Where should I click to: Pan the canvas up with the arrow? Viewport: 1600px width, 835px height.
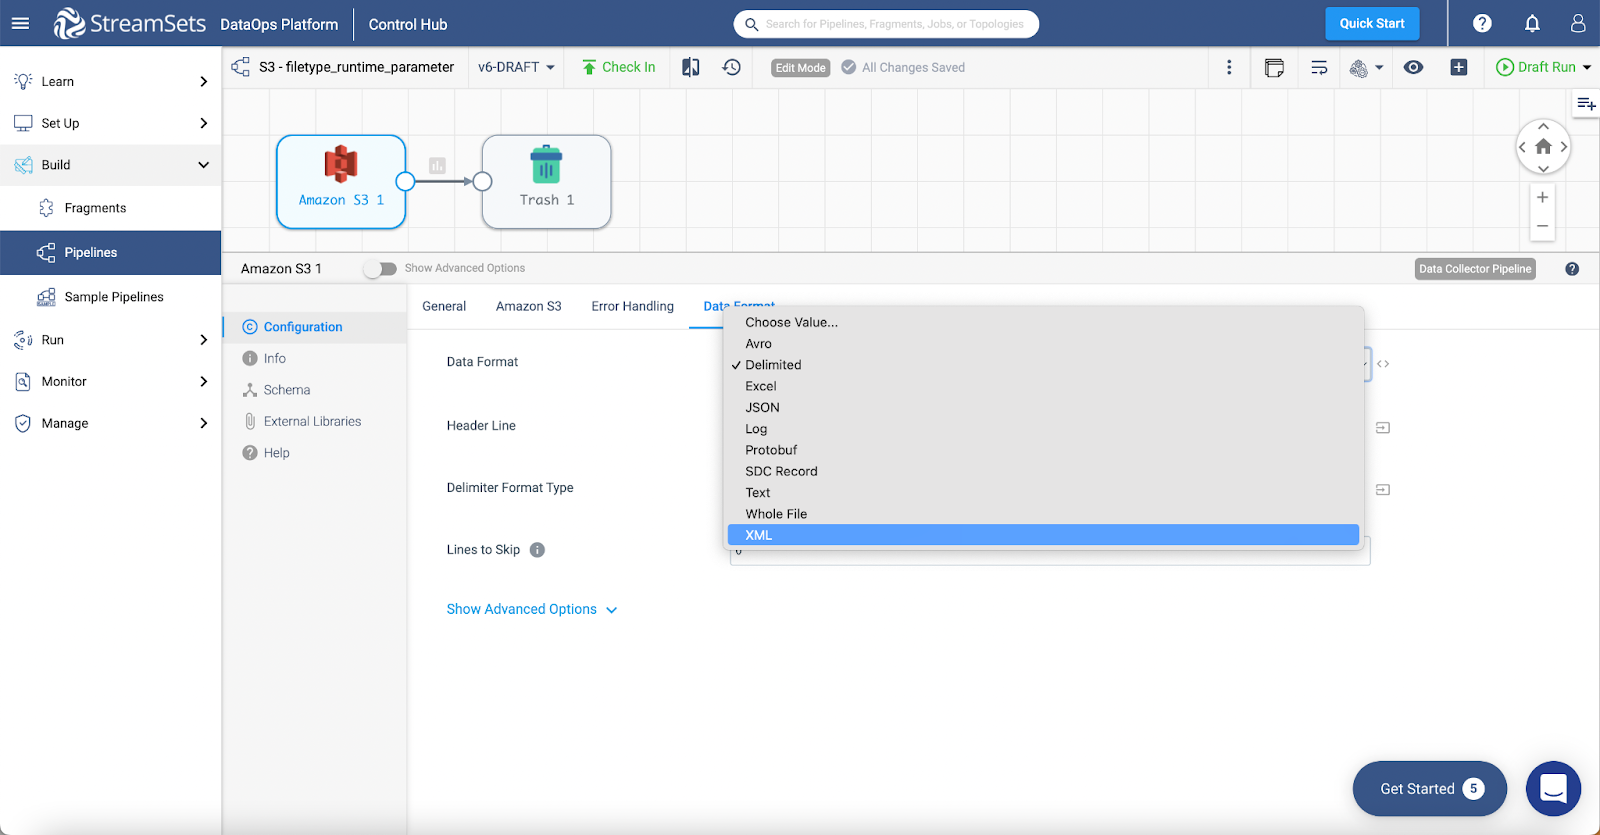point(1543,127)
